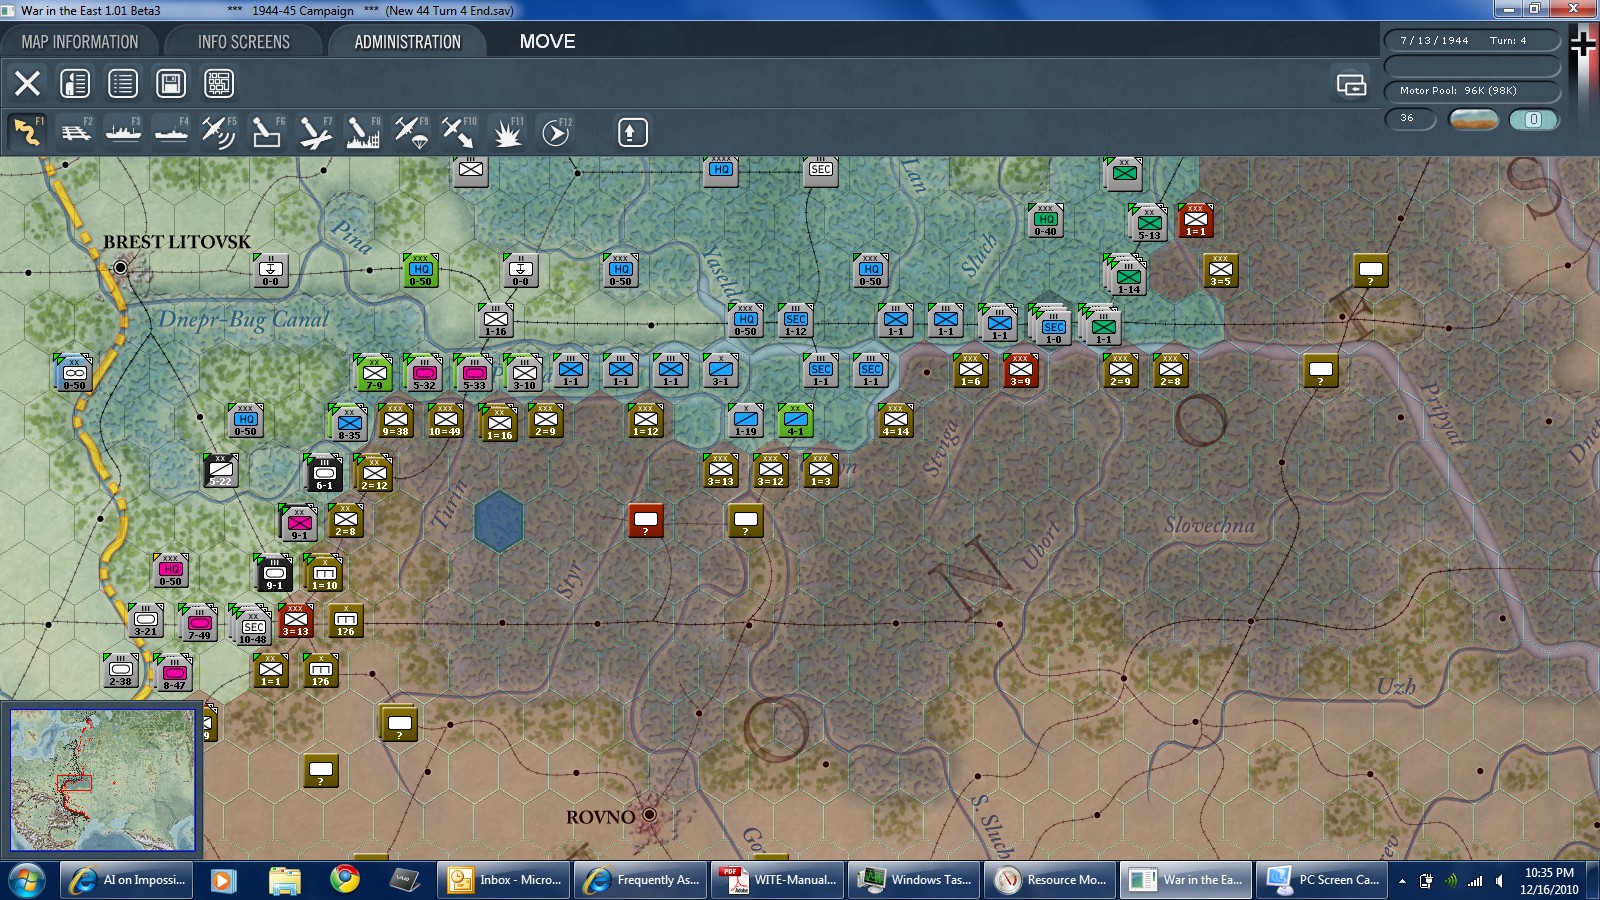This screenshot has height=900, width=1600.
Task: Click the '36' value box
Action: (x=1410, y=119)
